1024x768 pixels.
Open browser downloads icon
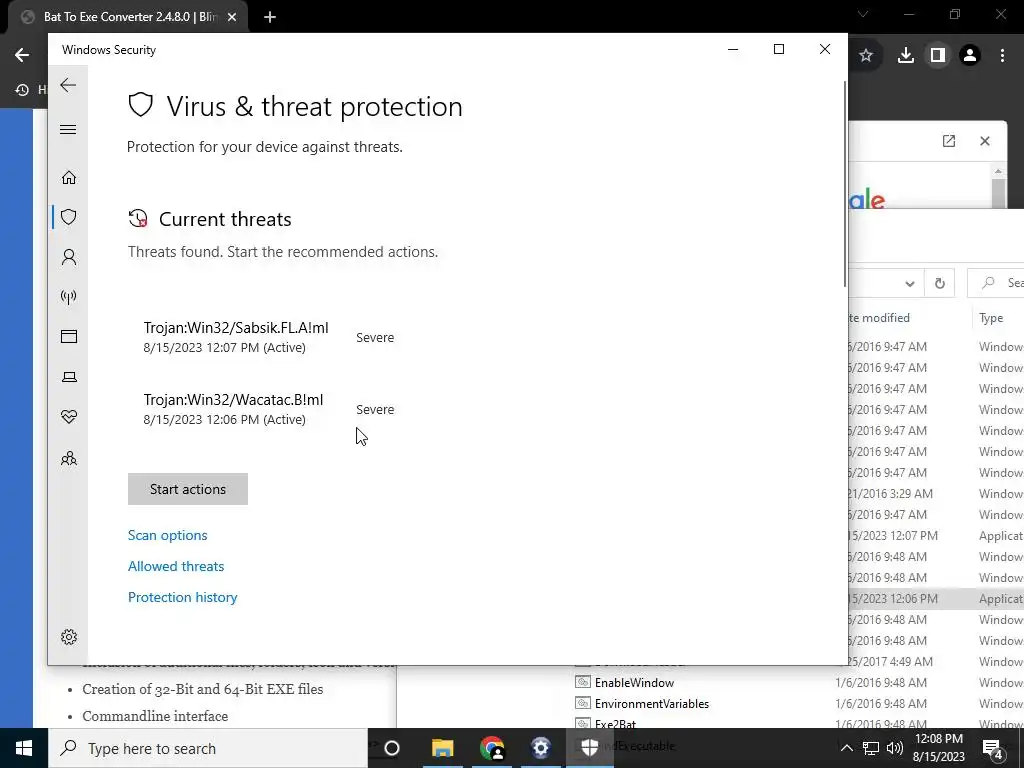[905, 56]
